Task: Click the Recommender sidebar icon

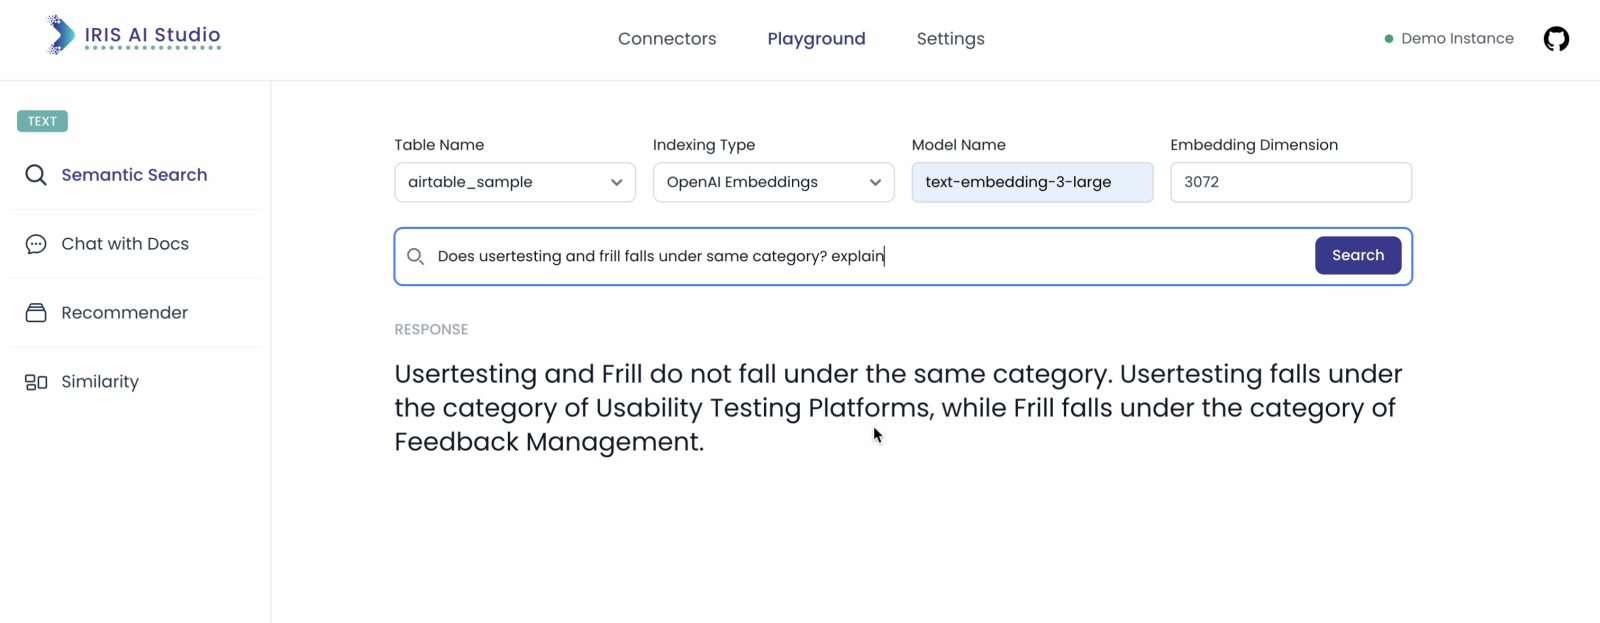Action: tap(36, 313)
